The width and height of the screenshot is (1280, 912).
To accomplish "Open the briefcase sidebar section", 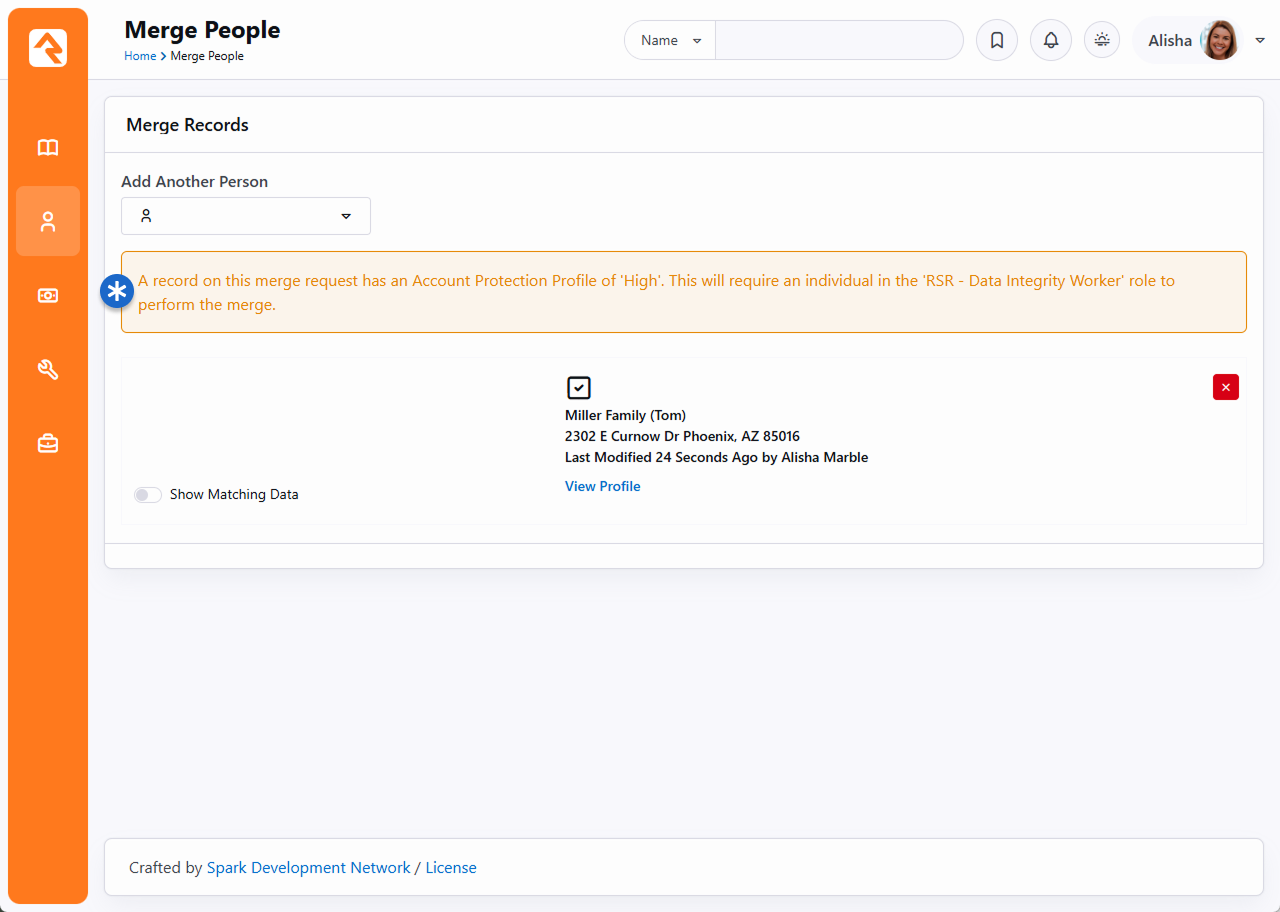I will click(48, 444).
